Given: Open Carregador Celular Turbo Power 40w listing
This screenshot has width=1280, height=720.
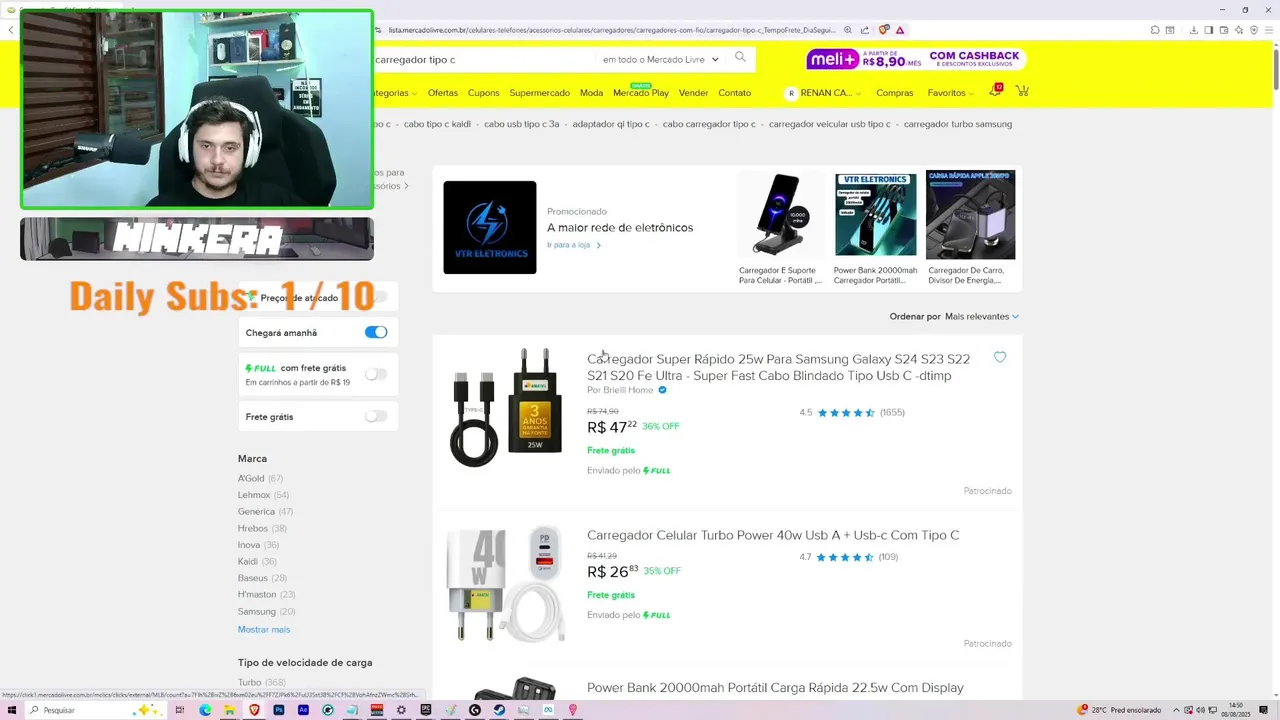Looking at the screenshot, I should coord(773,535).
